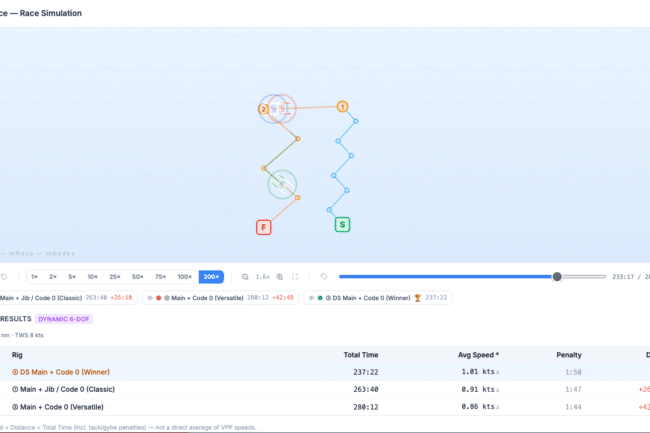Click the penalty value 1:47
This screenshot has width=650, height=433.
point(573,389)
